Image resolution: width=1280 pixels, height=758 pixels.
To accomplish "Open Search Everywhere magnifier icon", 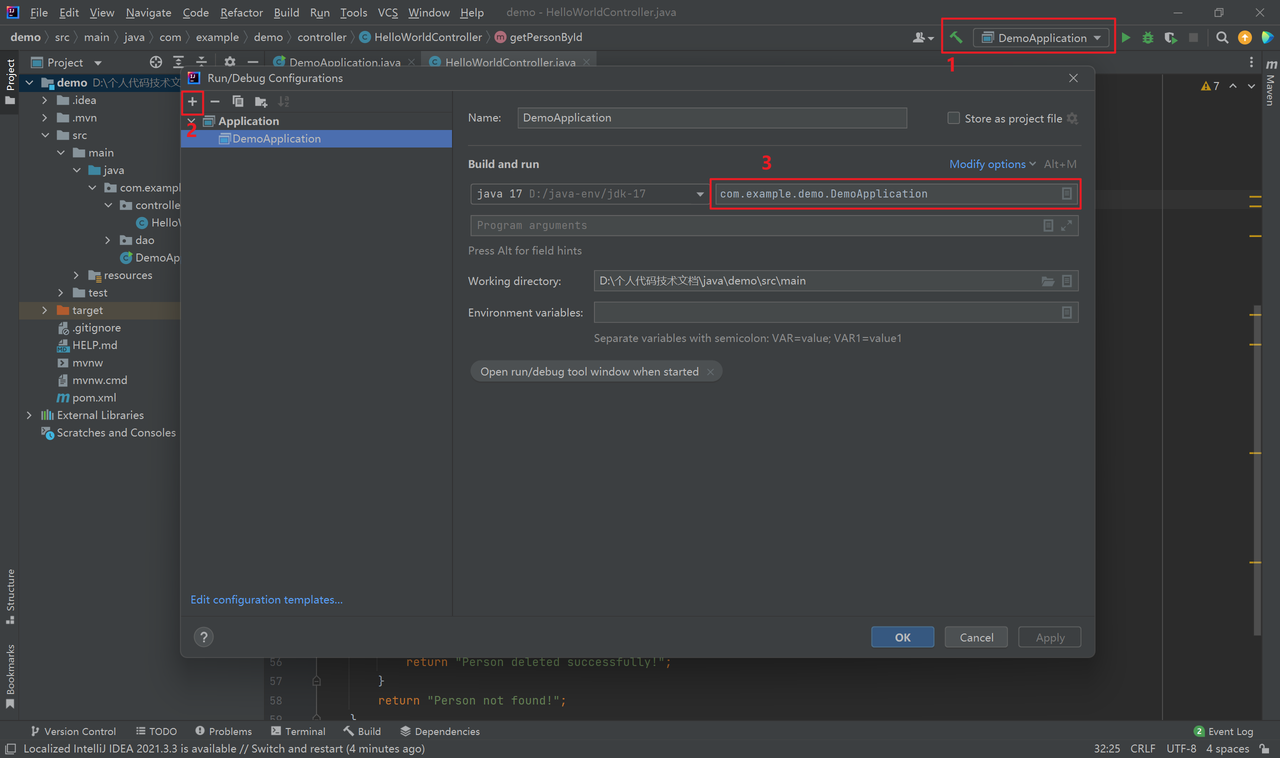I will (1222, 38).
